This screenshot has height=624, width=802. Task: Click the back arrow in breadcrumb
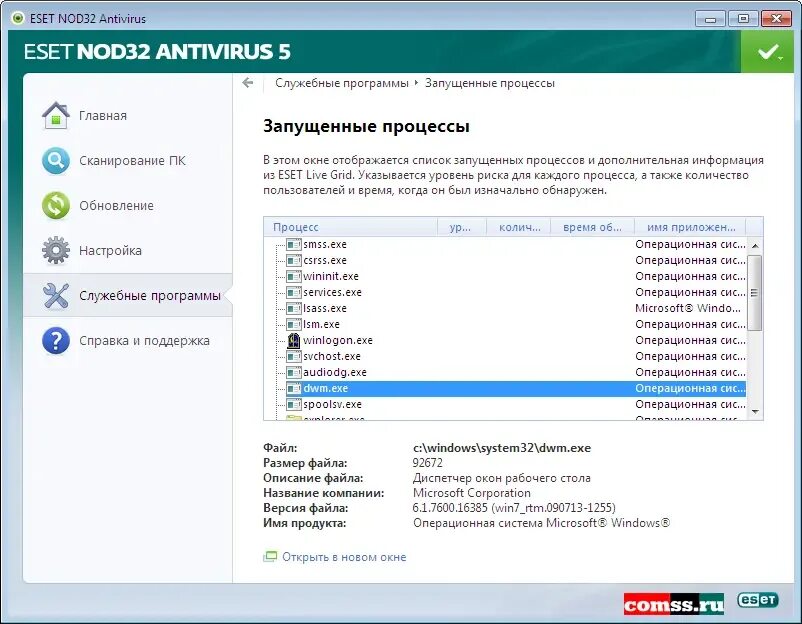coord(248,83)
